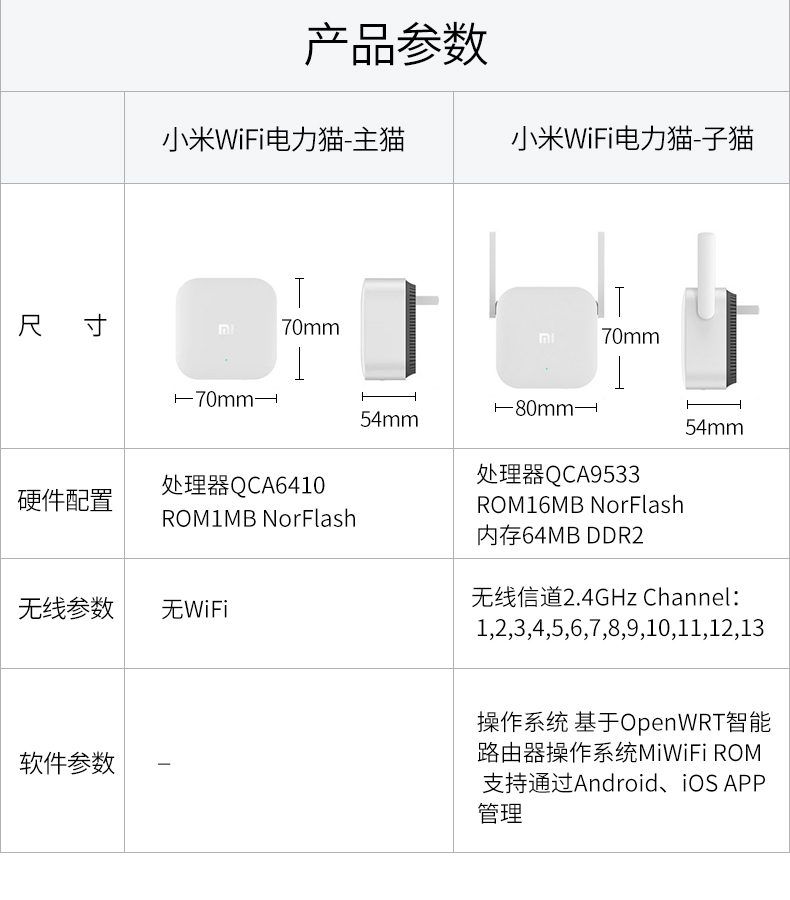Click the front view image of 子猫 with antennas
Image resolution: width=790 pixels, height=900 pixels.
click(547, 311)
